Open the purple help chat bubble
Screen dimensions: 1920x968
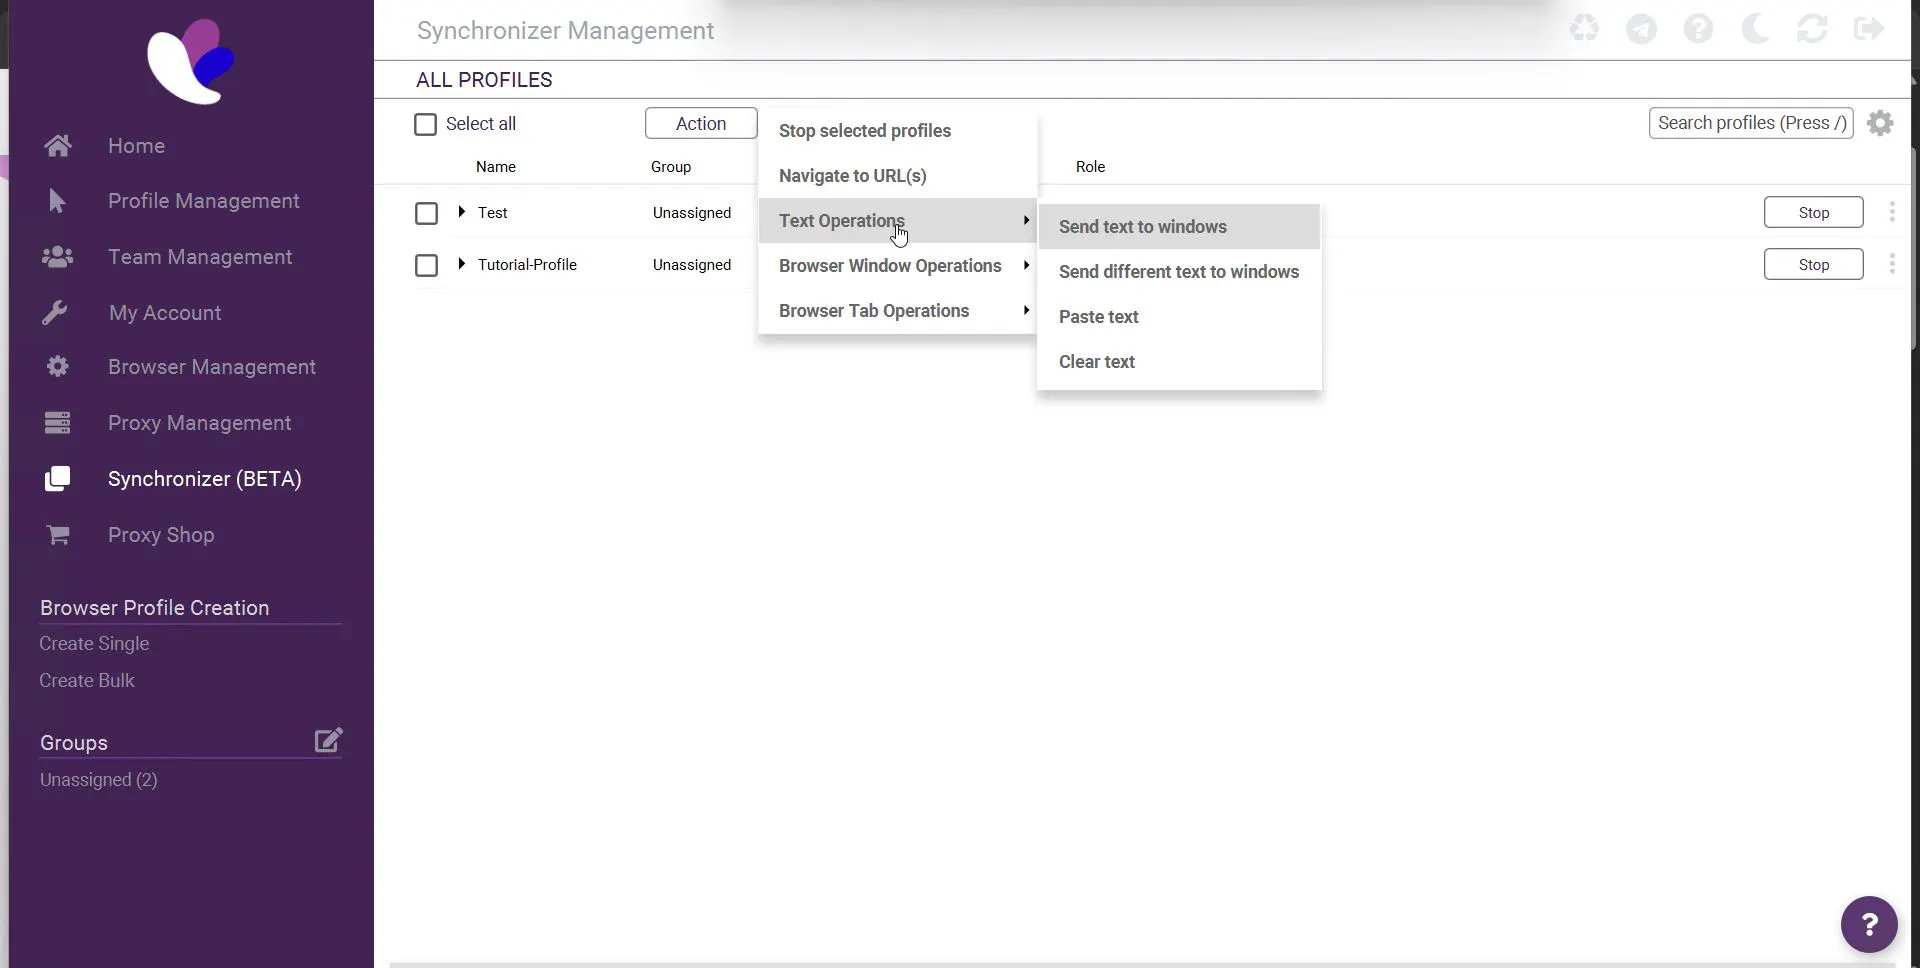1869,924
